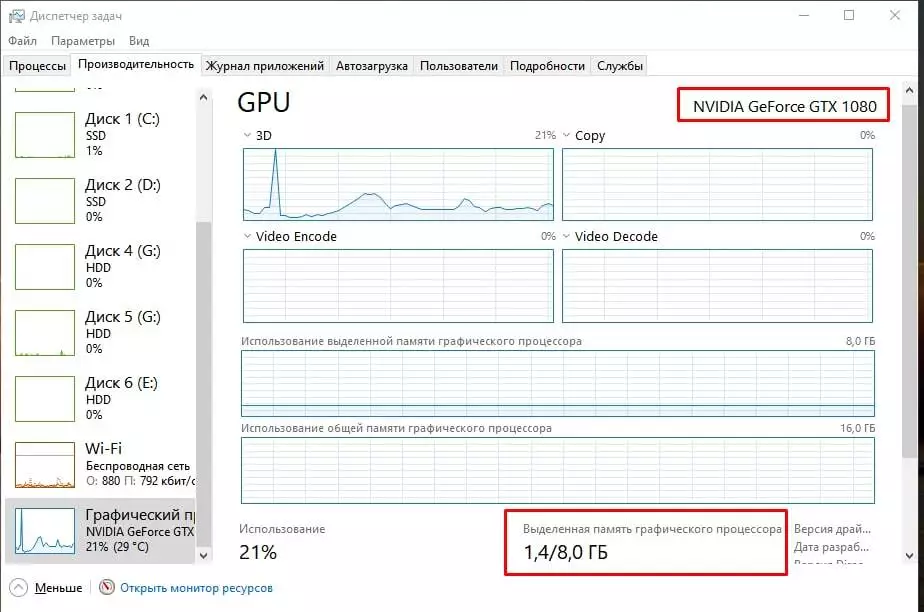Select Диск 2 (D:) in sidebar

(100, 201)
